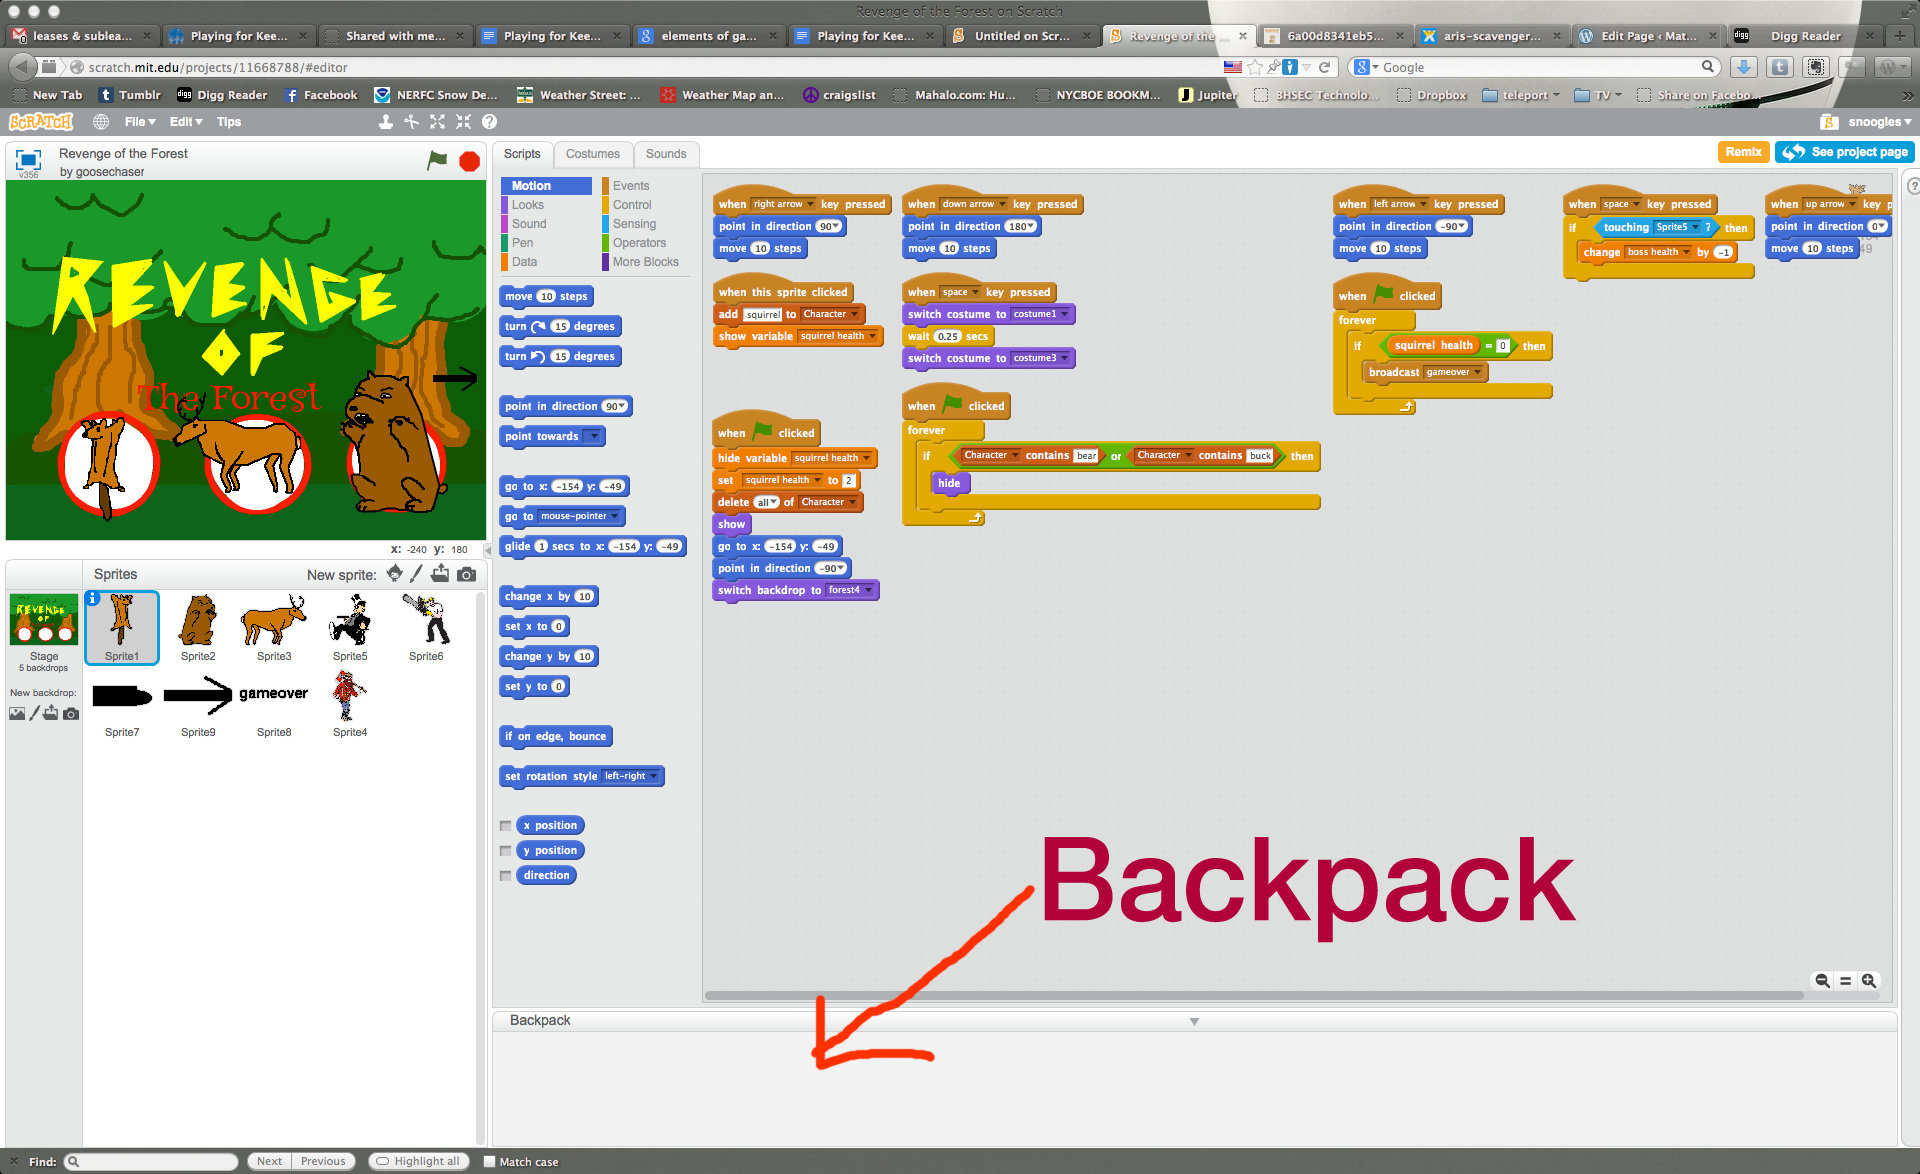Toggle the direction reporter checkbox
This screenshot has height=1174, width=1920.
505,876
